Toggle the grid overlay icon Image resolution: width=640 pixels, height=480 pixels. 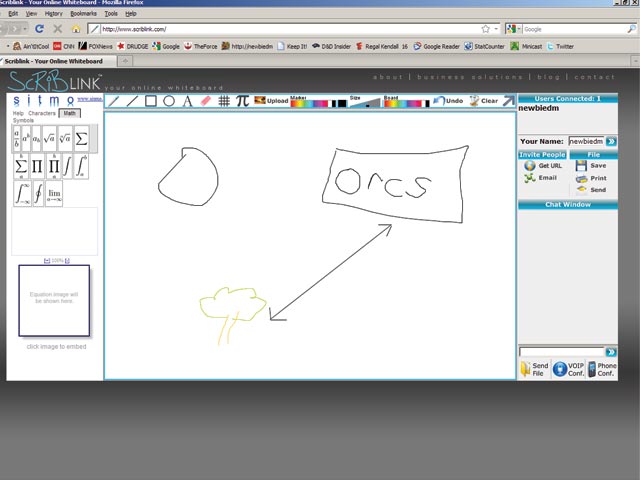pos(225,101)
